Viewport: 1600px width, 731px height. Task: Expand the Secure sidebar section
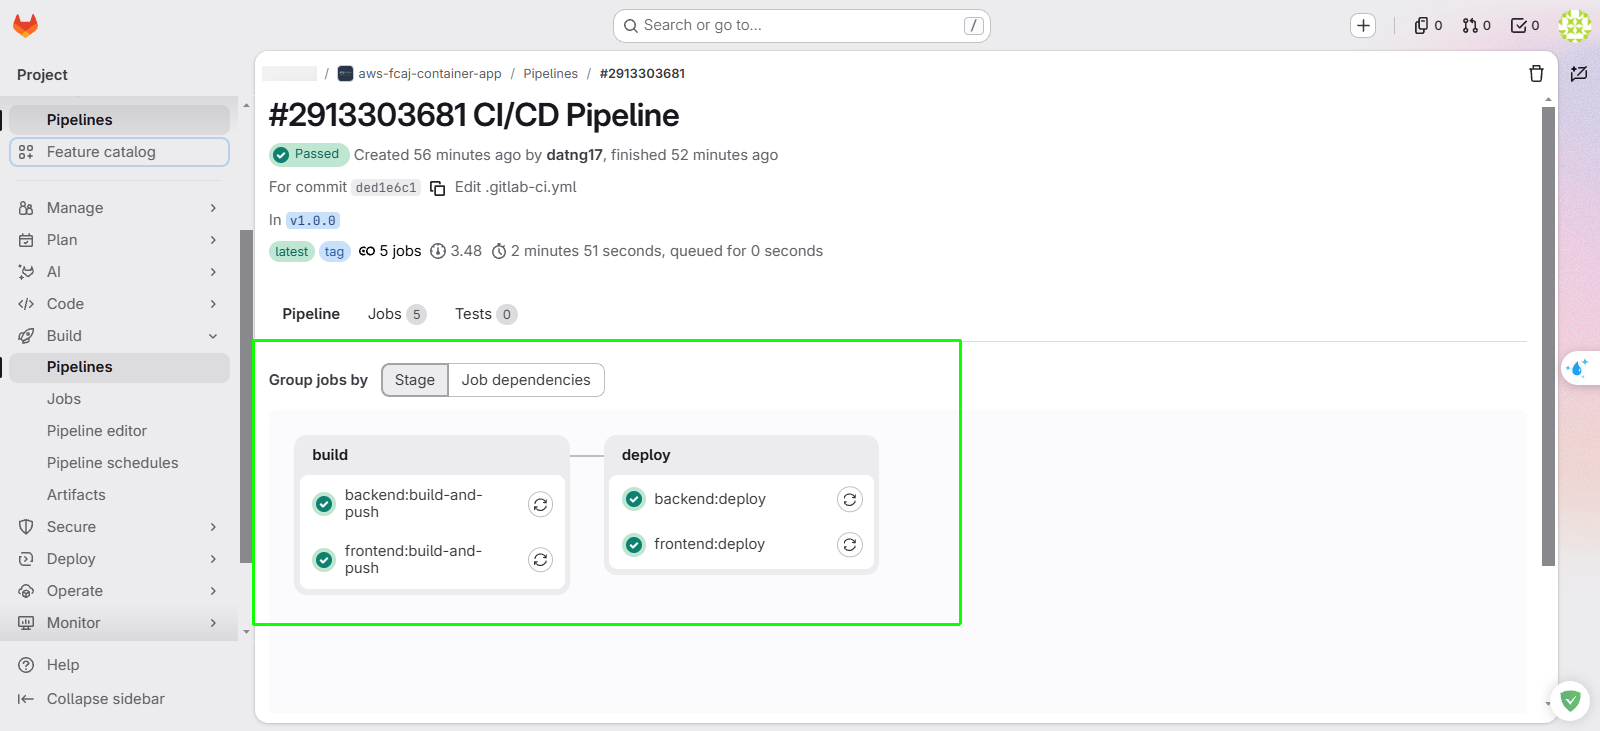pos(119,527)
